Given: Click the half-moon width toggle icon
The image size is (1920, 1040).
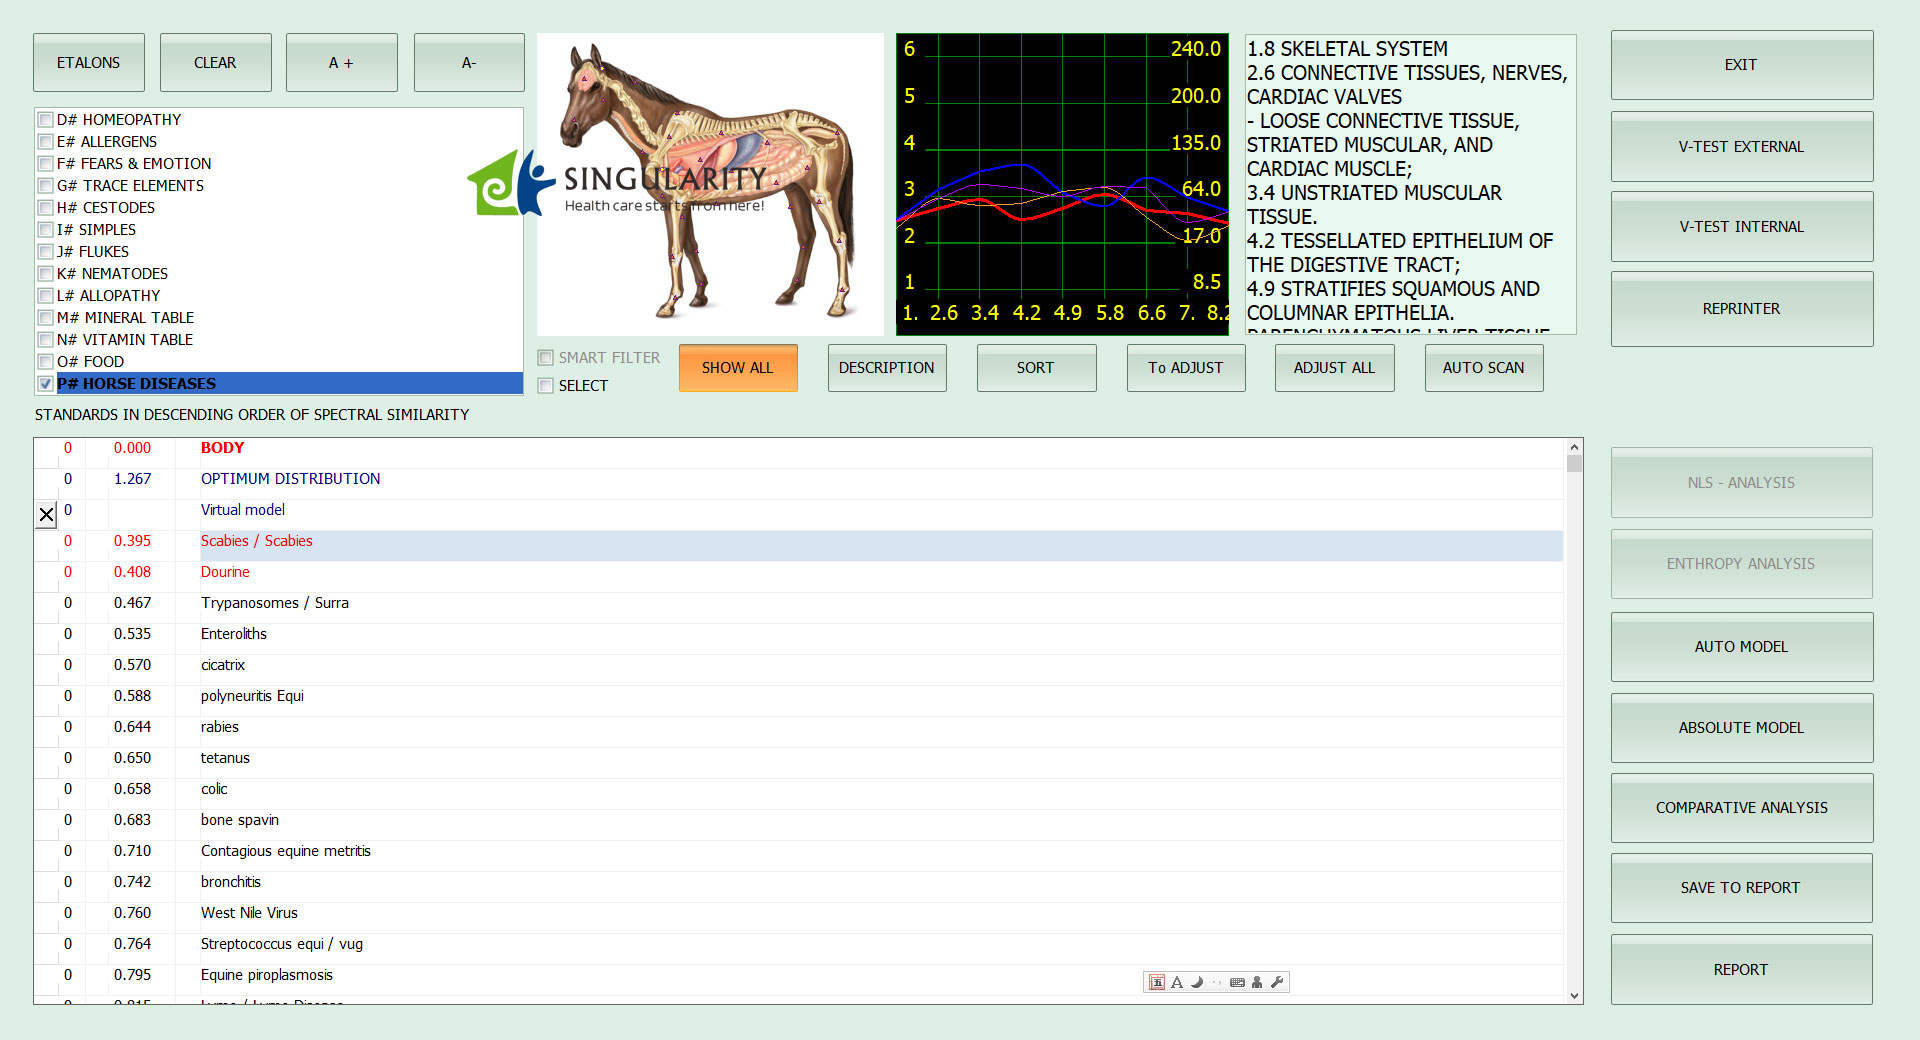Looking at the screenshot, I should click(x=1197, y=982).
